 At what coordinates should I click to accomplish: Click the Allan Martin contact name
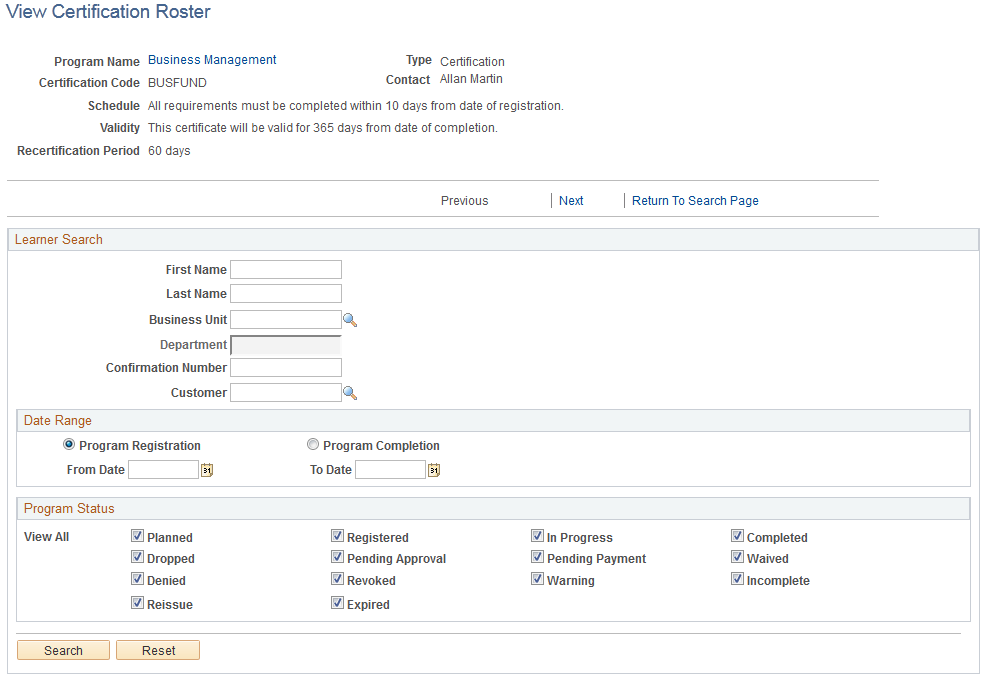pyautogui.click(x=471, y=79)
